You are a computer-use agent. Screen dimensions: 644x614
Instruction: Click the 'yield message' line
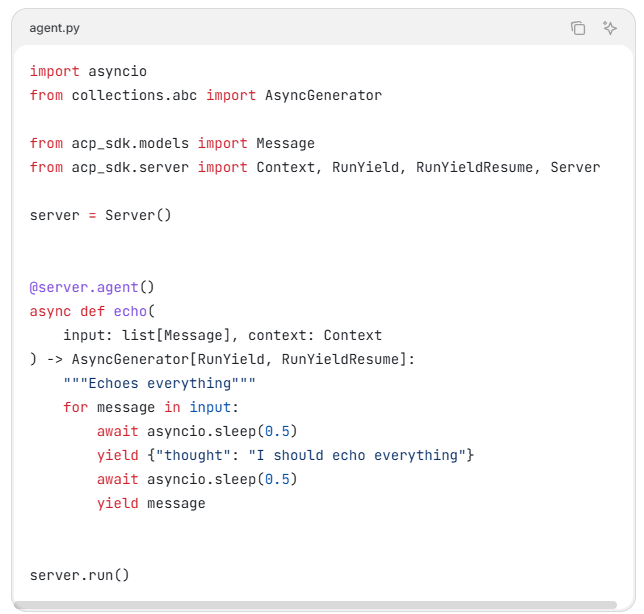[x=151, y=503]
